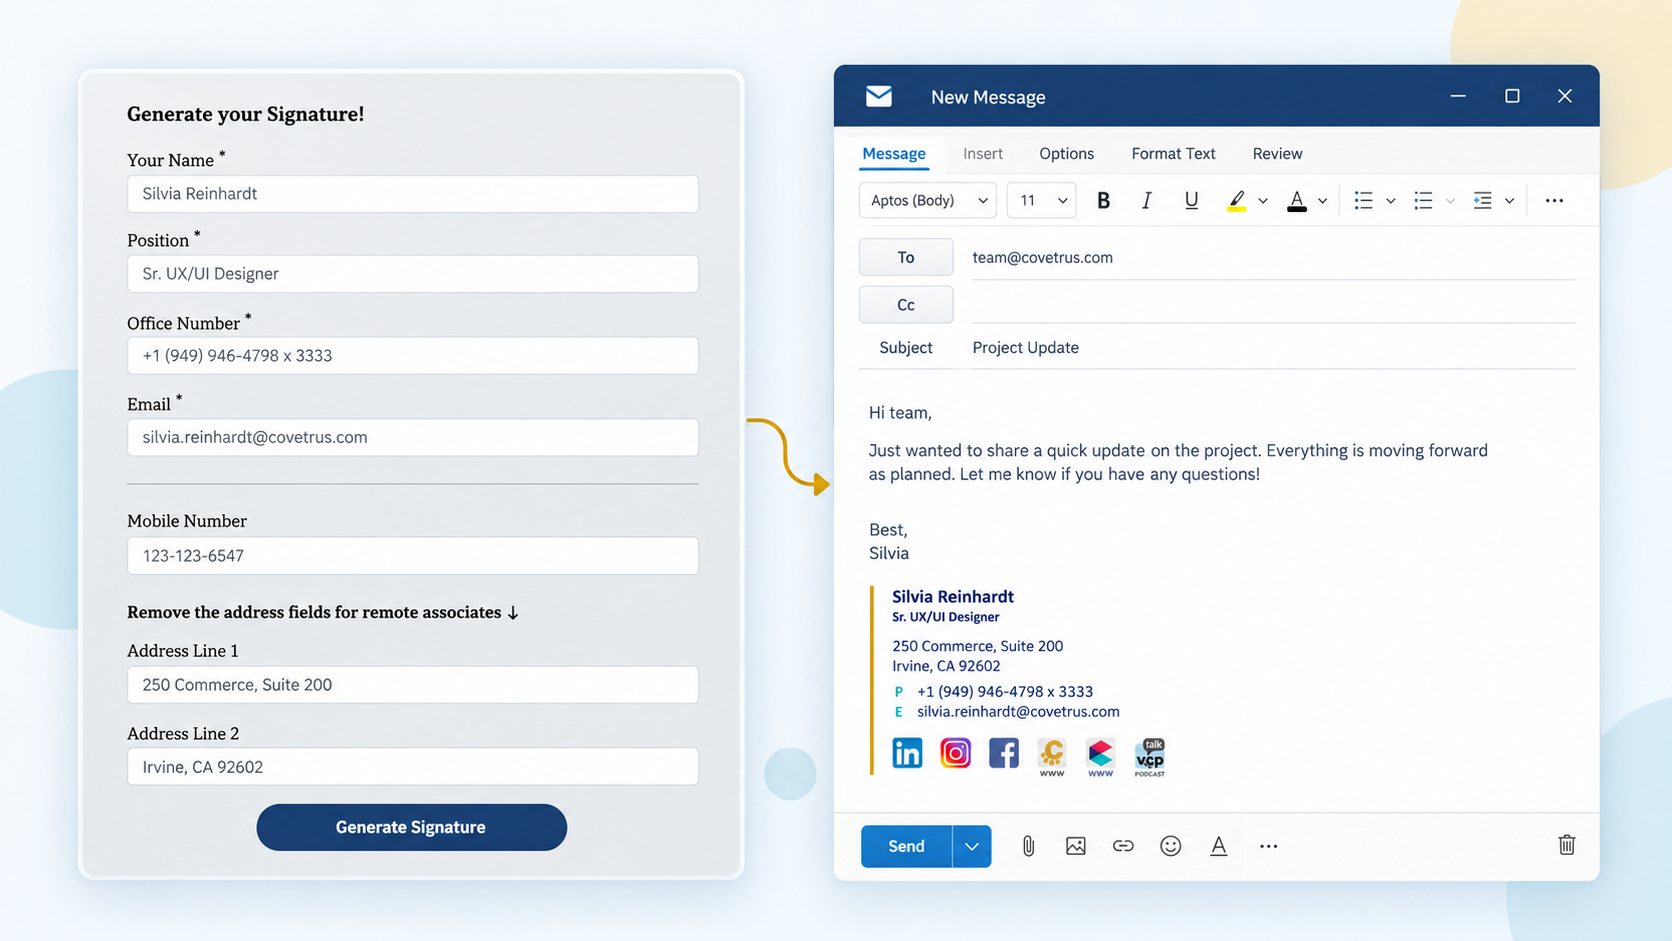Insert a numbered list

coord(1423,201)
